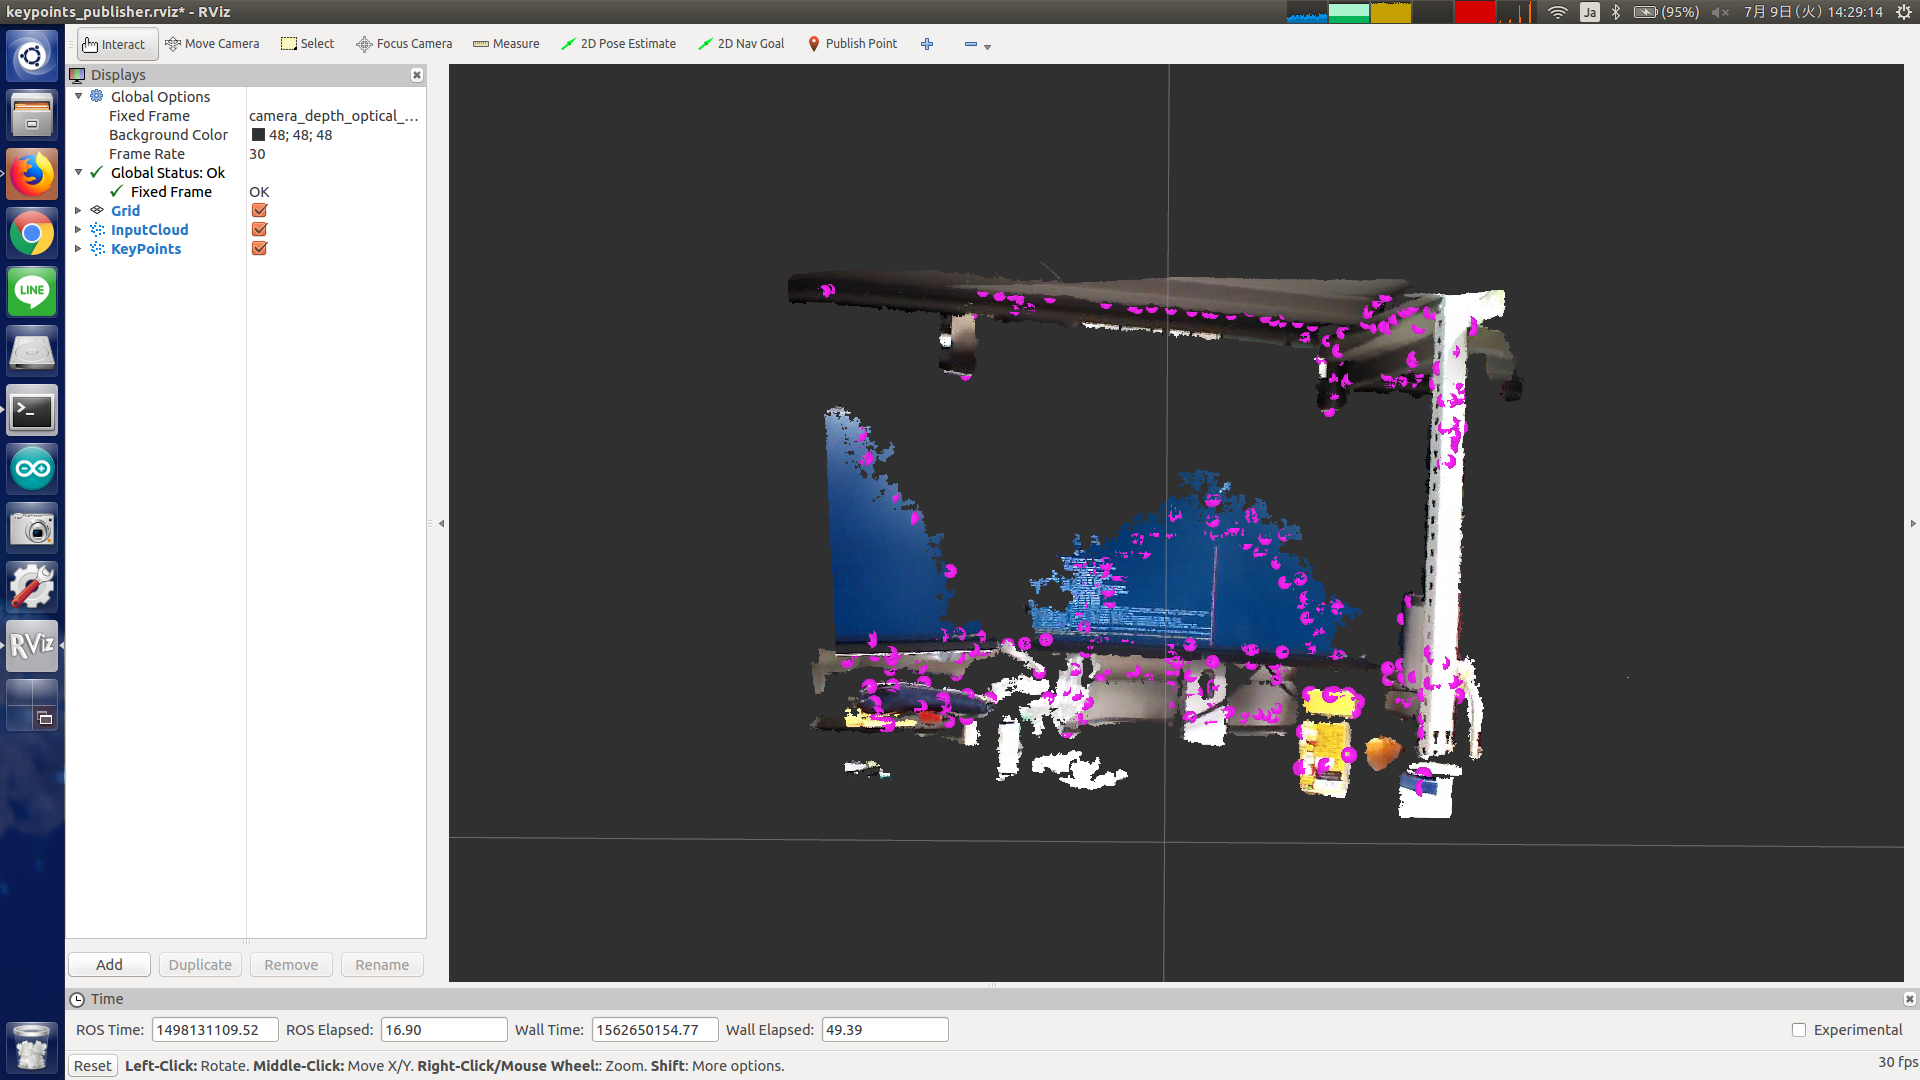Viewport: 1920px width, 1080px height.
Task: Open Ubuntu Dash search in launcher
Action: click(x=32, y=56)
